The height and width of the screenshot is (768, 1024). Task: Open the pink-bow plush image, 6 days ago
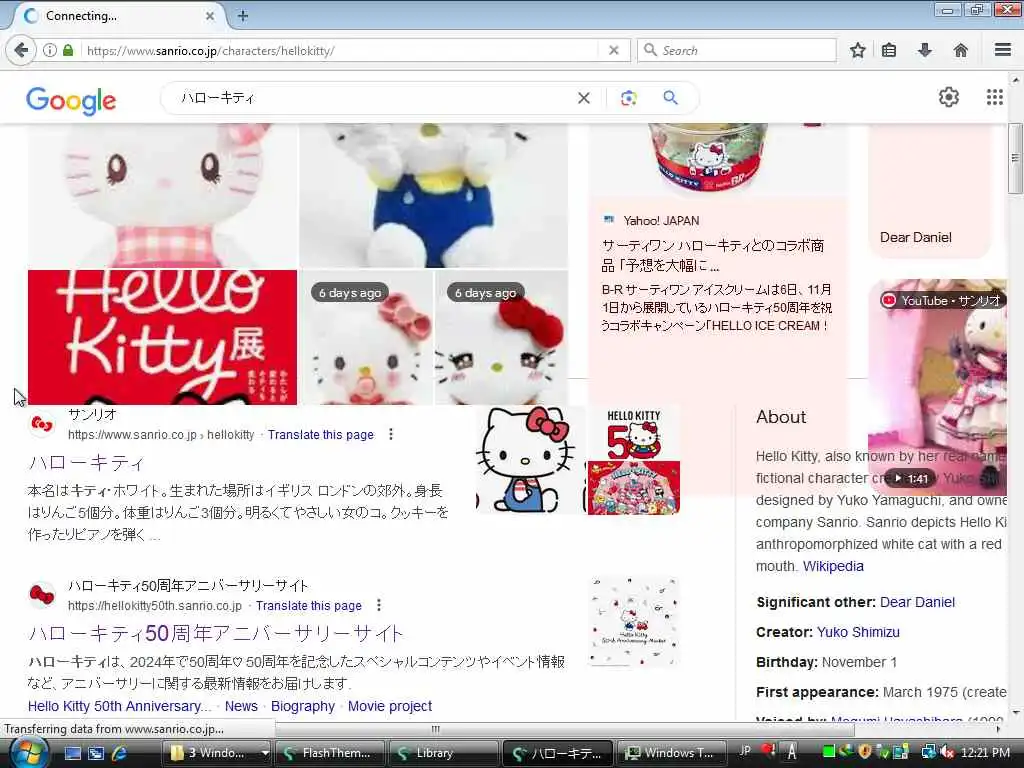[367, 337]
